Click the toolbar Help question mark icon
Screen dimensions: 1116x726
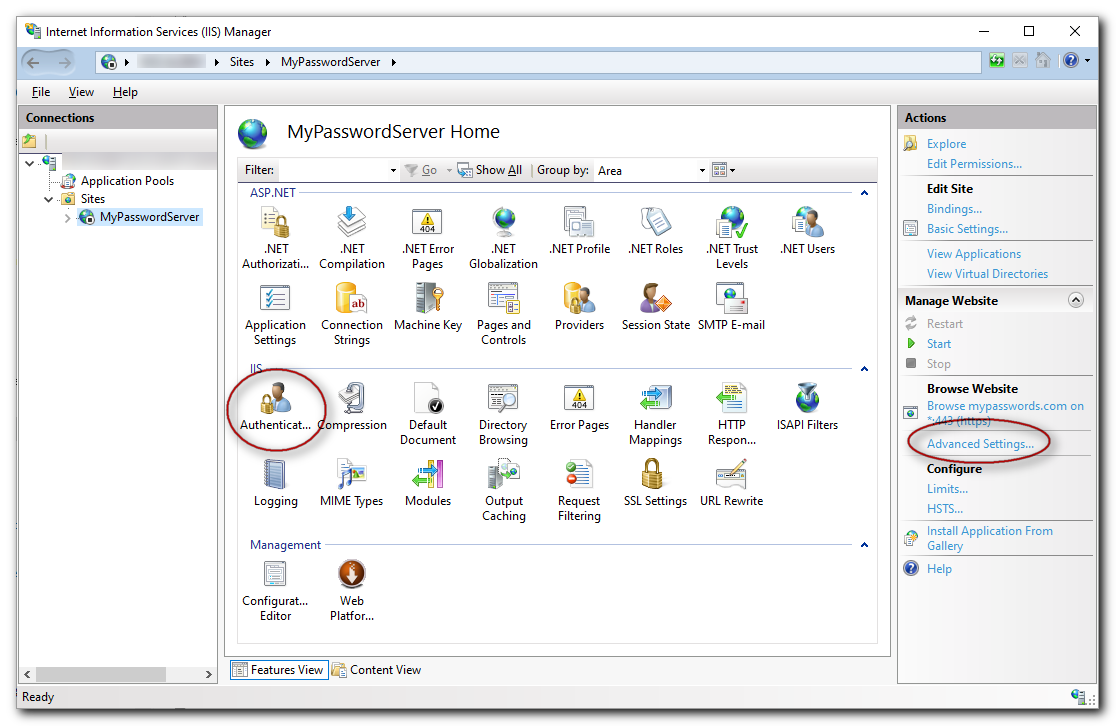click(x=1070, y=60)
